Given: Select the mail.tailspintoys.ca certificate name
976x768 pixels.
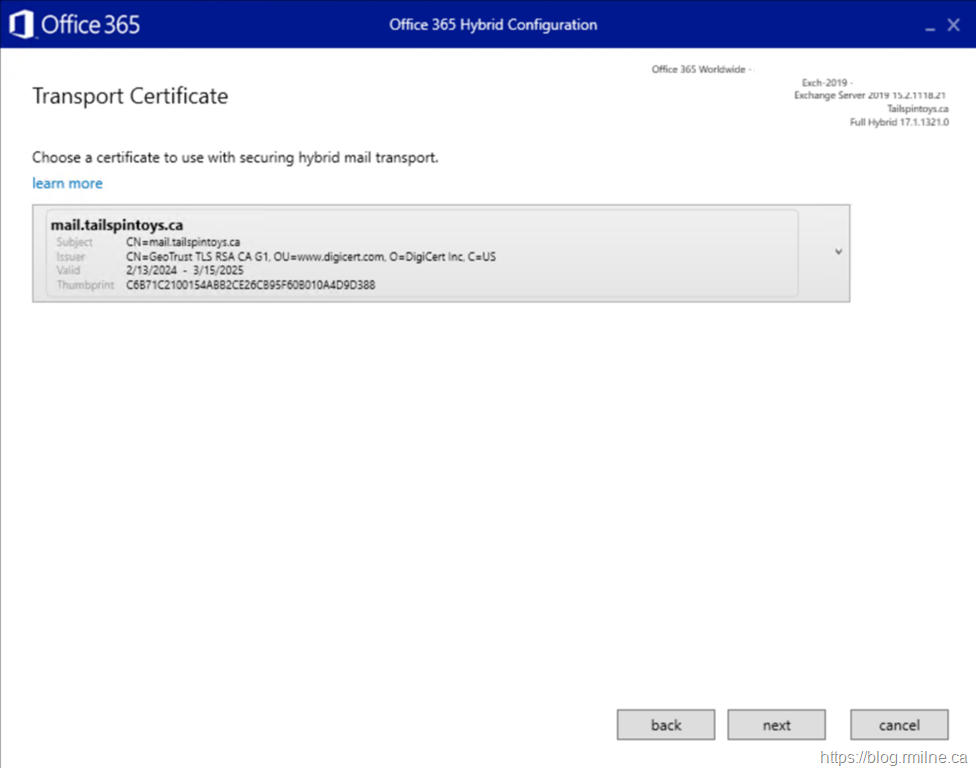Looking at the screenshot, I should tap(117, 225).
